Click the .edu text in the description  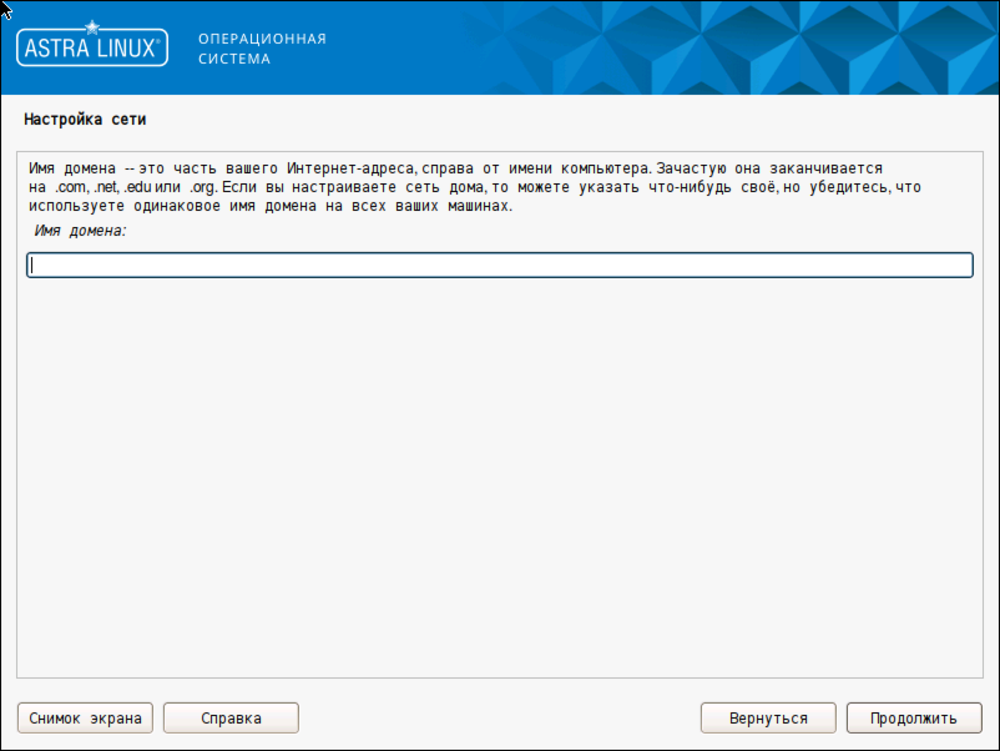(x=137, y=188)
